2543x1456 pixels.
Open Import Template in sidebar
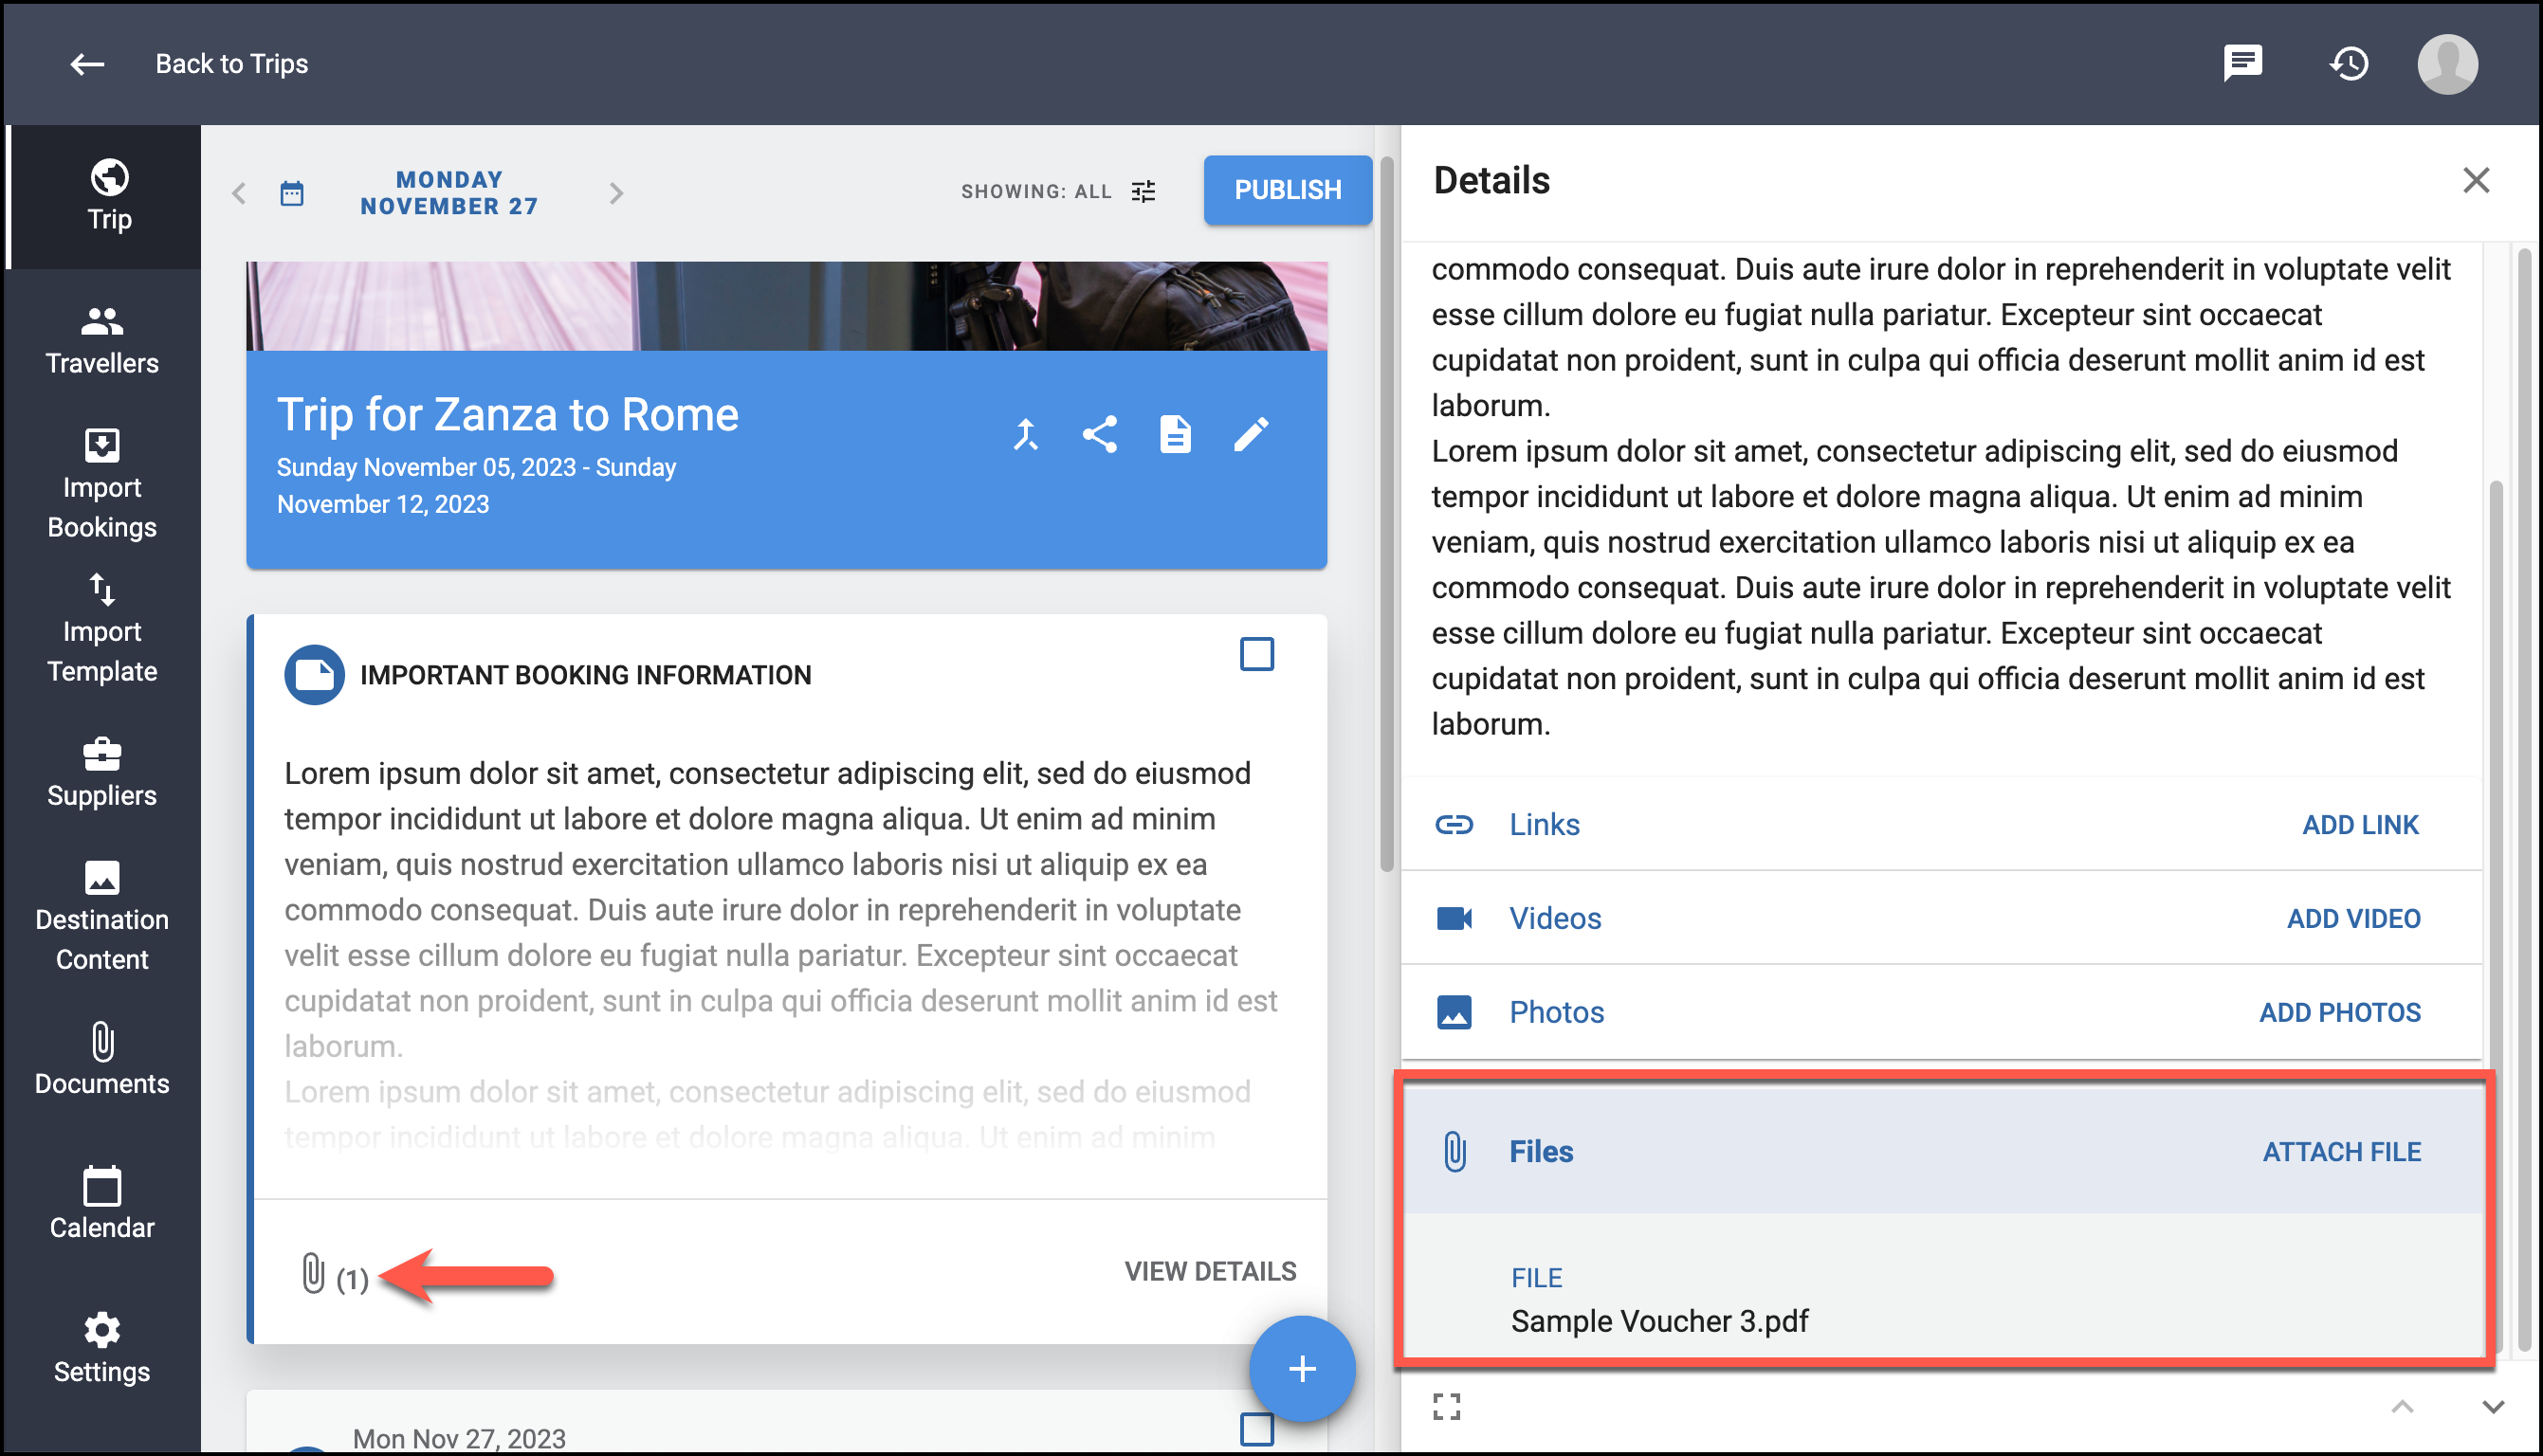[102, 628]
